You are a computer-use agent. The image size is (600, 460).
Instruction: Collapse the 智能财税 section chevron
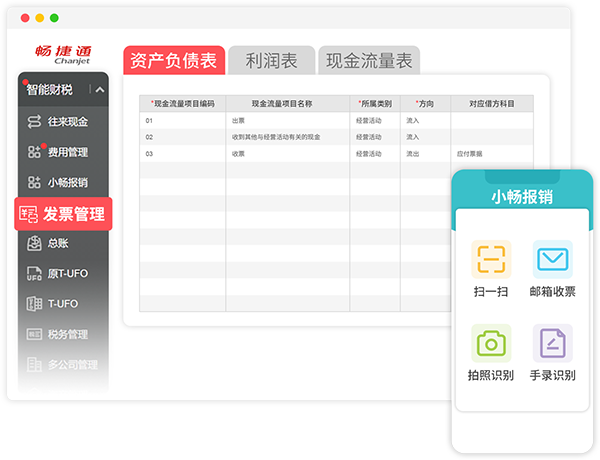99,90
